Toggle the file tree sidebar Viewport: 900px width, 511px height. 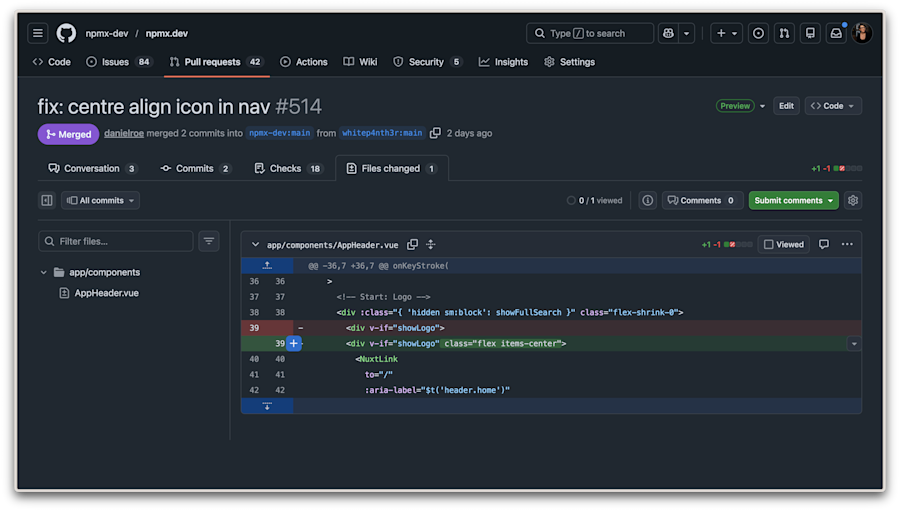click(47, 200)
